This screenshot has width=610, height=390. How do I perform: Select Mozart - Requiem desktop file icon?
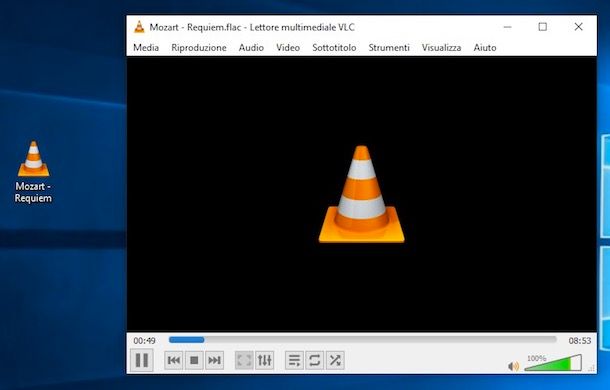(33, 172)
